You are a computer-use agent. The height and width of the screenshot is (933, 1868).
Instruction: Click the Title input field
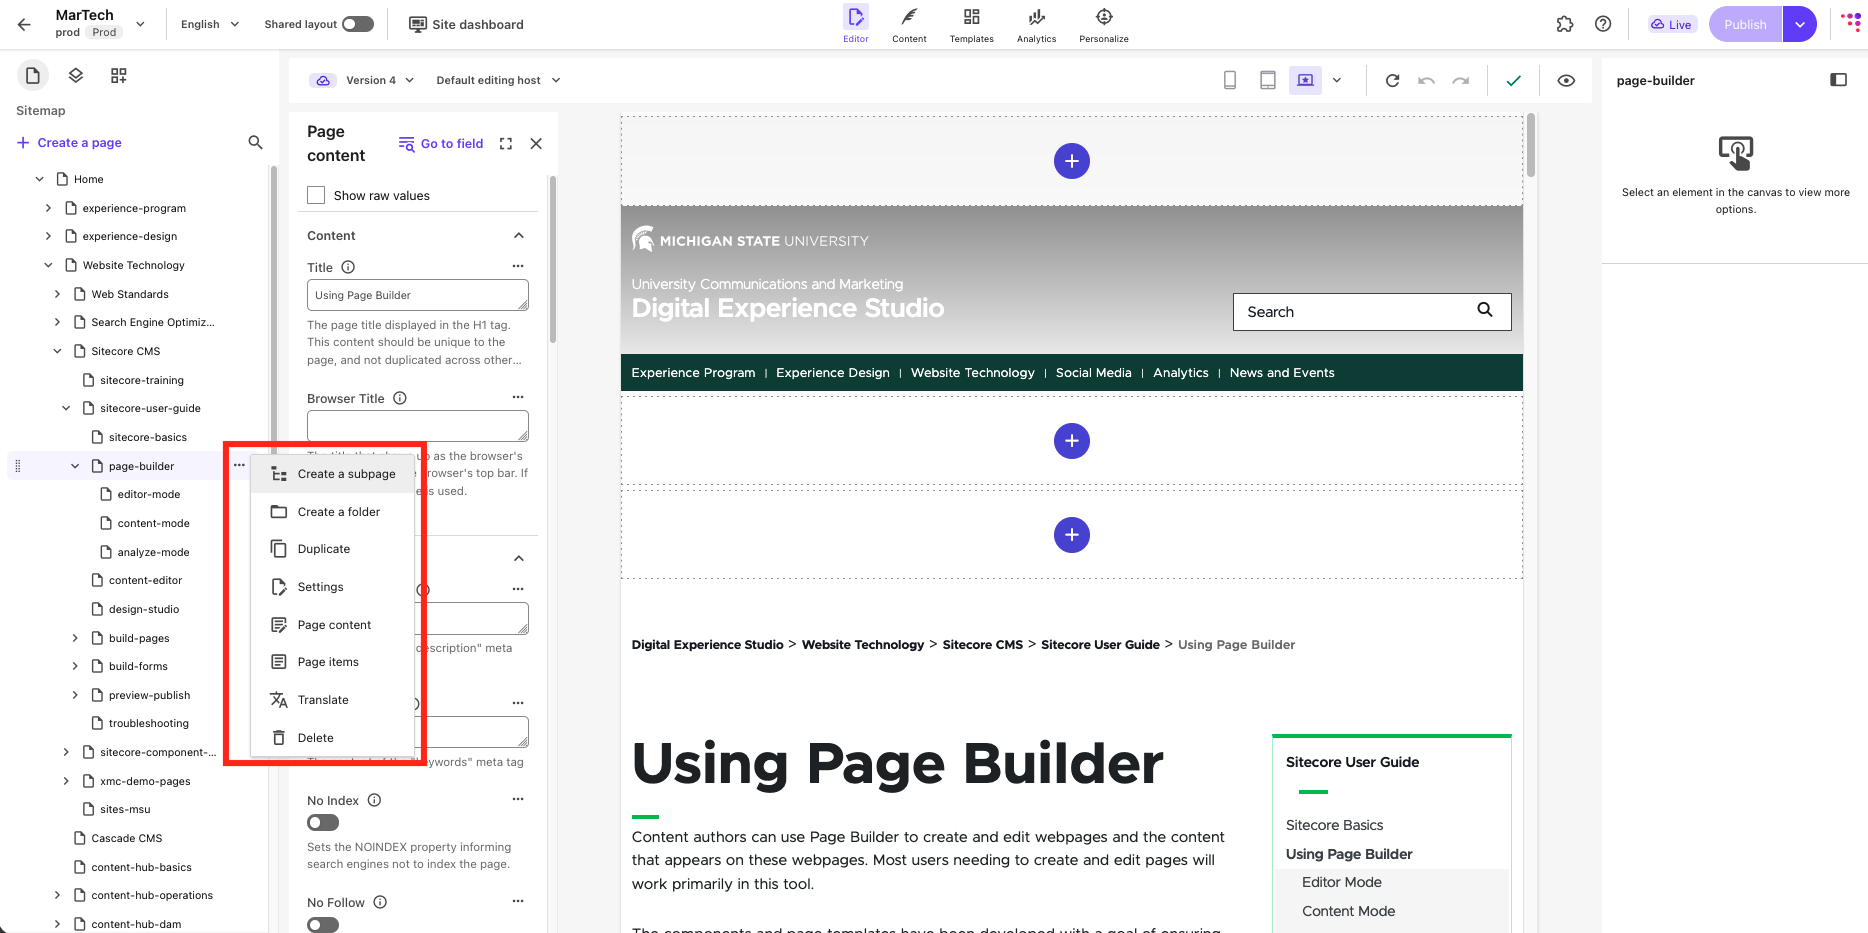tap(418, 295)
